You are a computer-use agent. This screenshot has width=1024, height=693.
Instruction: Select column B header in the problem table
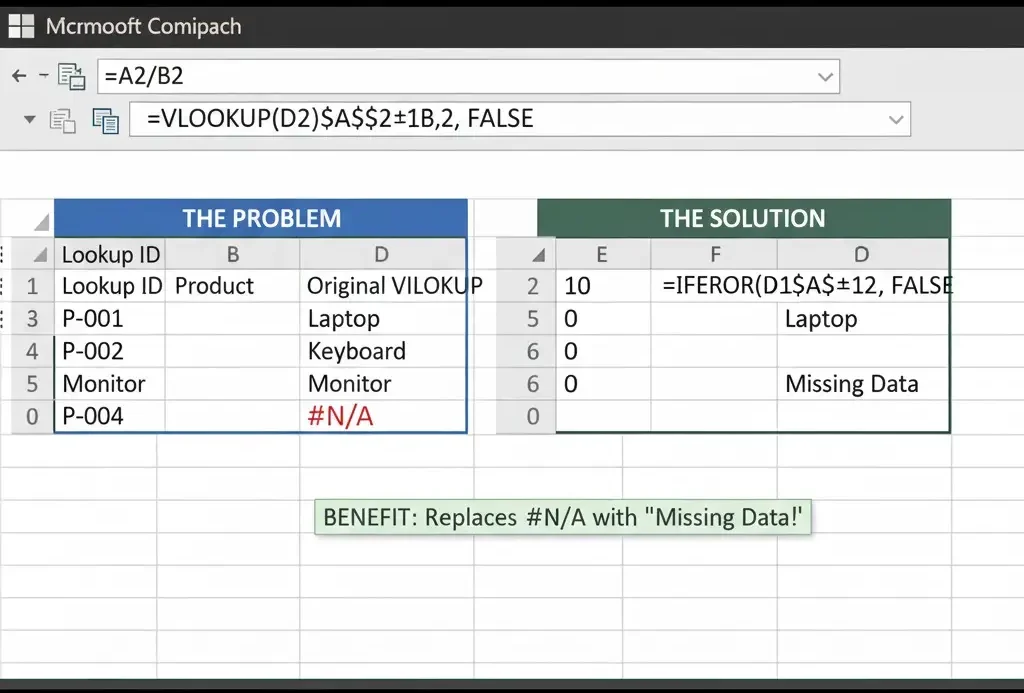point(232,254)
